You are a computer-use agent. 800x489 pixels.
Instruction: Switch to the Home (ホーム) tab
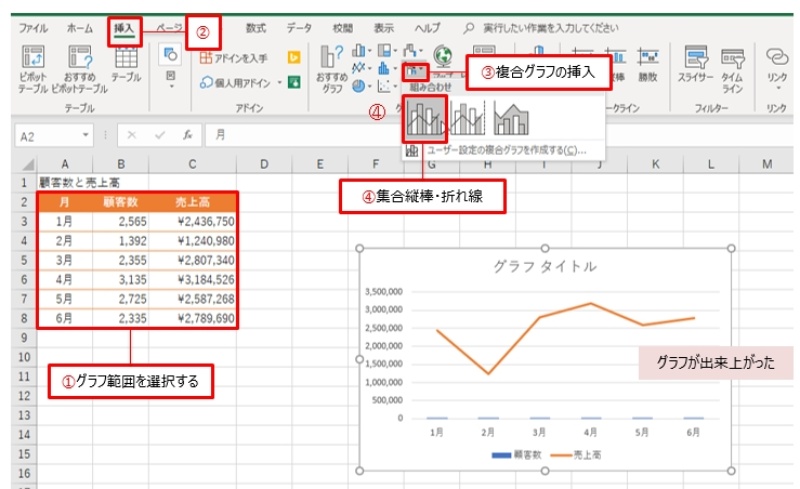point(80,29)
